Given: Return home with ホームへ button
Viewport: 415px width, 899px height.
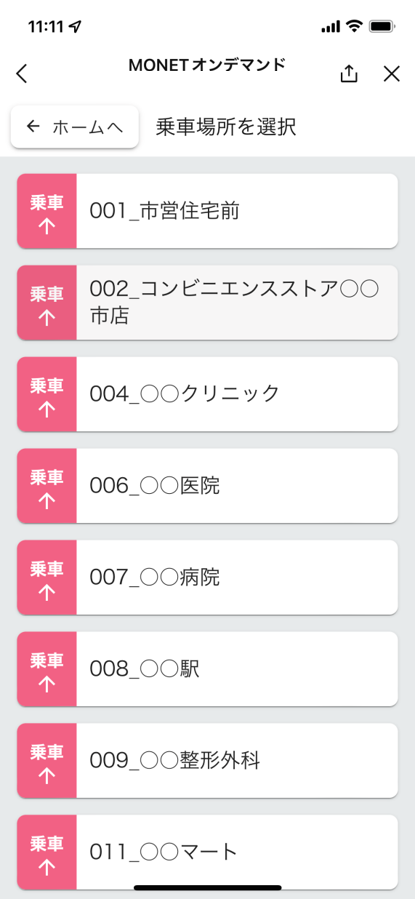Looking at the screenshot, I should point(75,127).
